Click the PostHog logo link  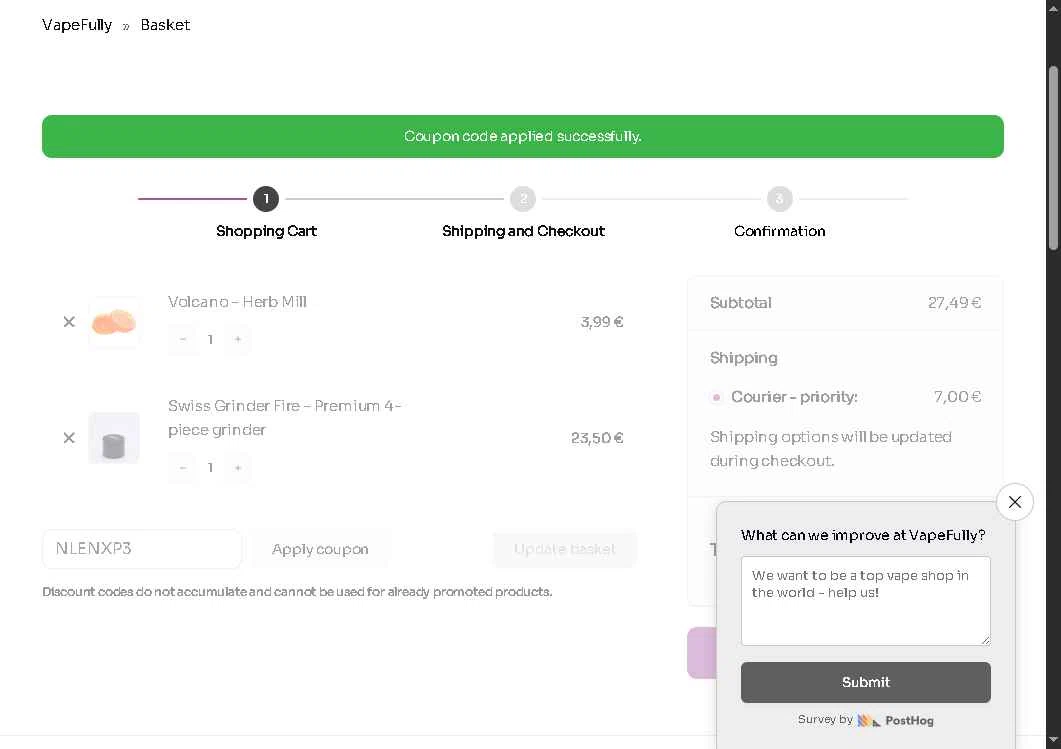[896, 720]
